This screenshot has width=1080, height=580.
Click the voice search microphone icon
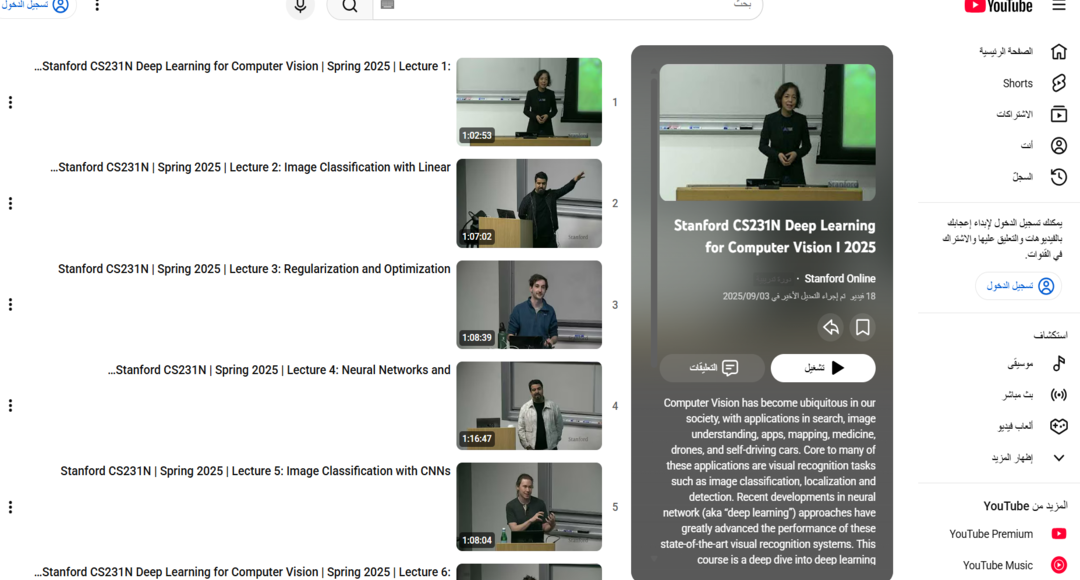tap(300, 6)
